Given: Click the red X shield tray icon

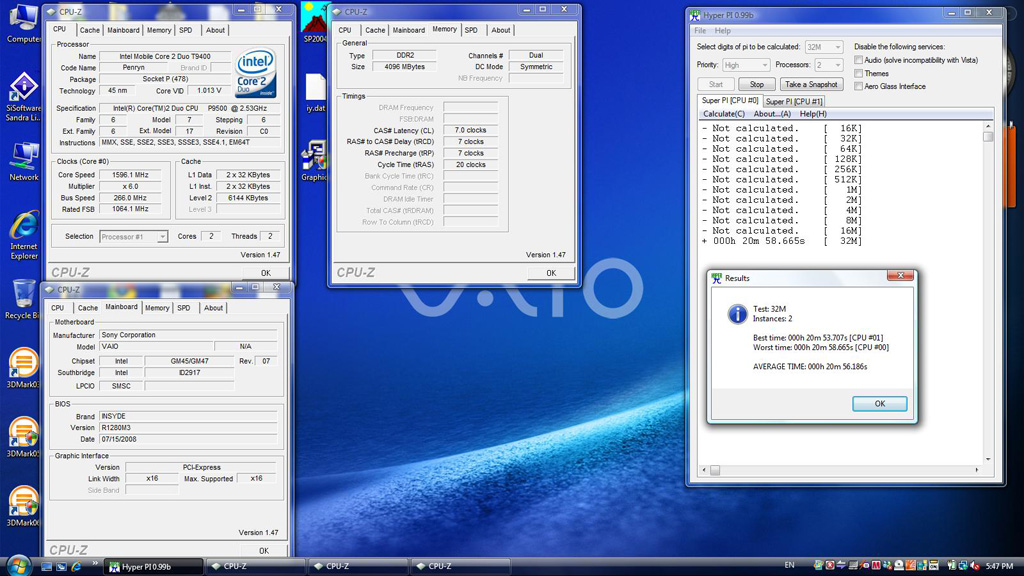Looking at the screenshot, I should tap(830, 566).
